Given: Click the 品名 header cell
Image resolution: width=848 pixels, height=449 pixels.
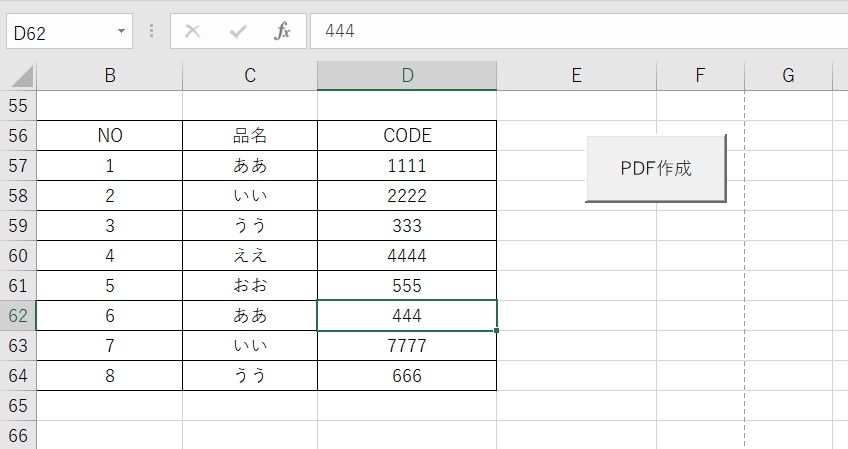Looking at the screenshot, I should pos(250,135).
